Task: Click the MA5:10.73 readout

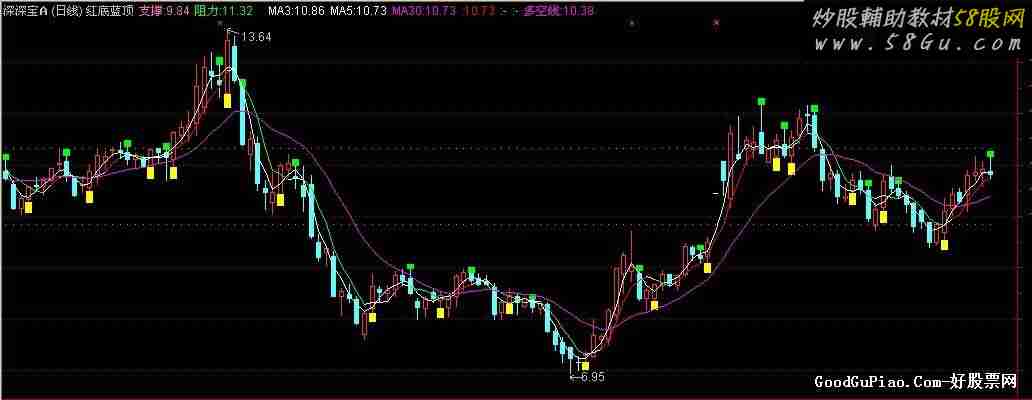Action: click(358, 12)
